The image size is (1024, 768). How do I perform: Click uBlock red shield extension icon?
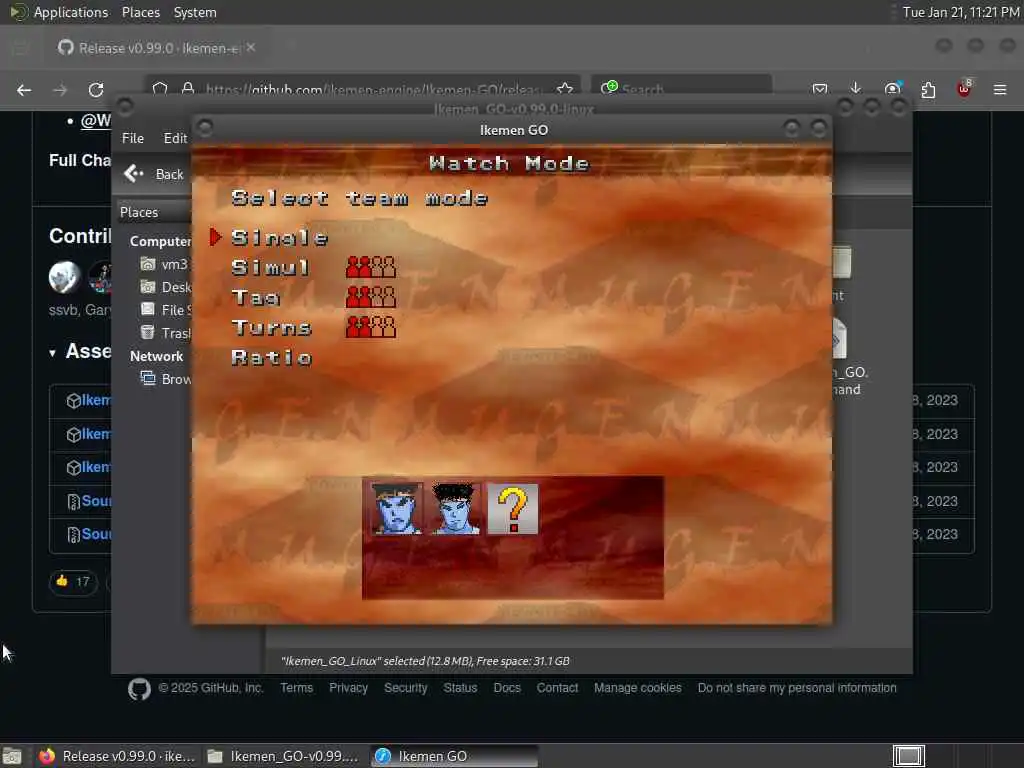964,89
